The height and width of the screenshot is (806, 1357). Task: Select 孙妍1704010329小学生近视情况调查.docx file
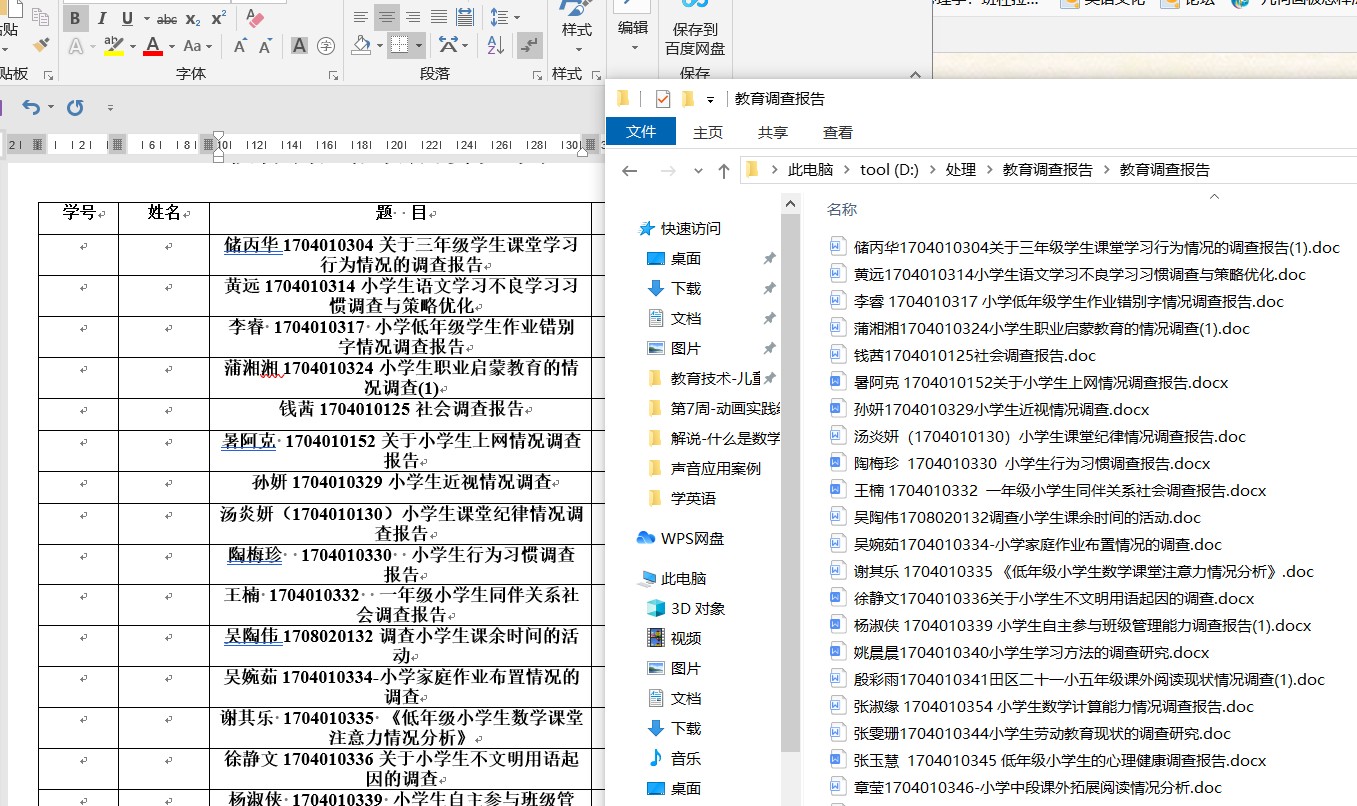[x=1001, y=409]
